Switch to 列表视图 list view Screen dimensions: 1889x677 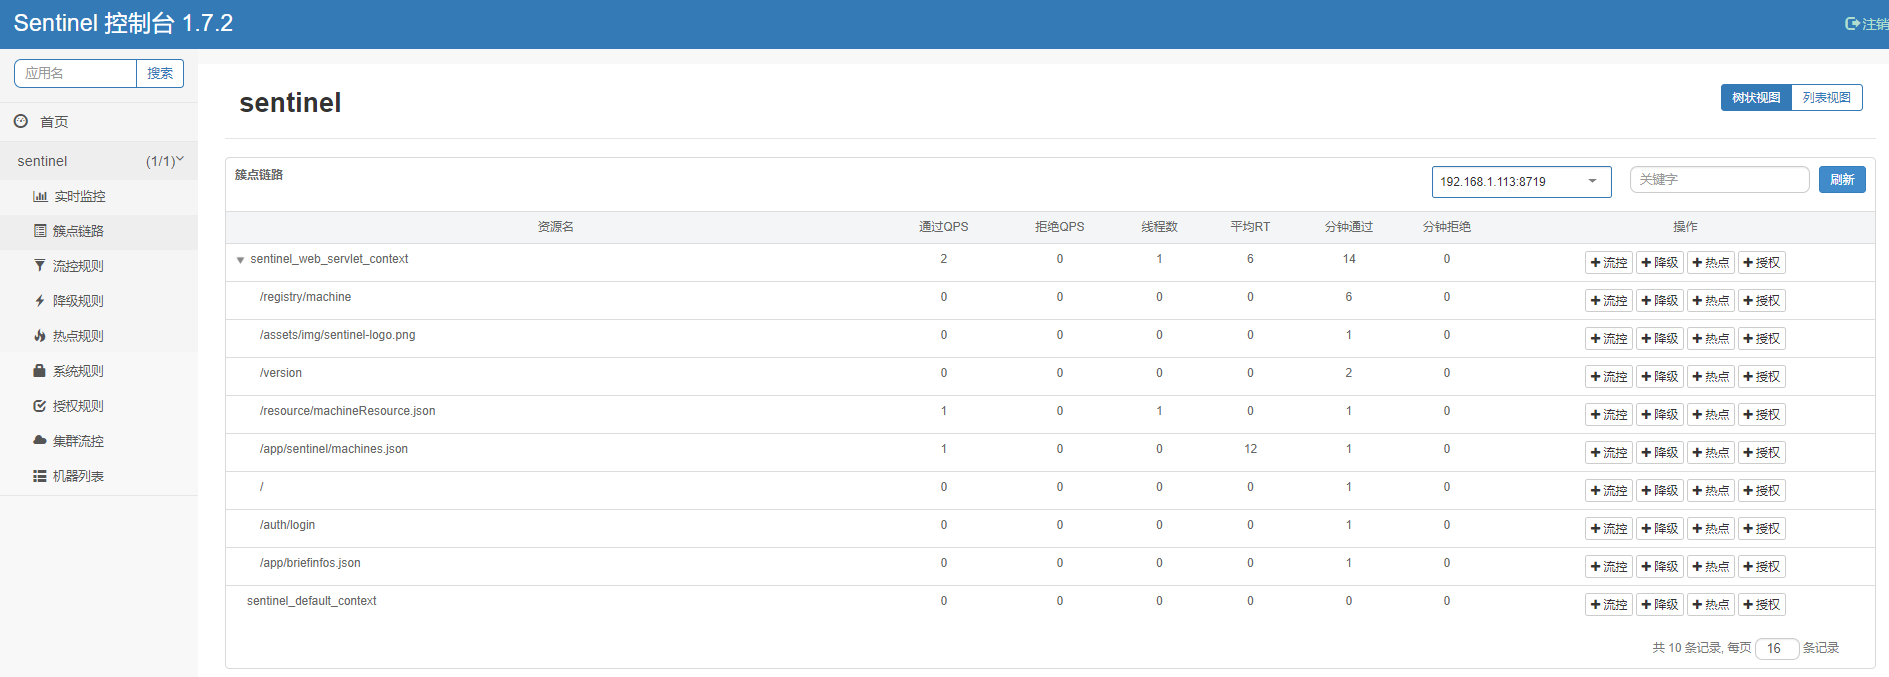click(x=1827, y=97)
